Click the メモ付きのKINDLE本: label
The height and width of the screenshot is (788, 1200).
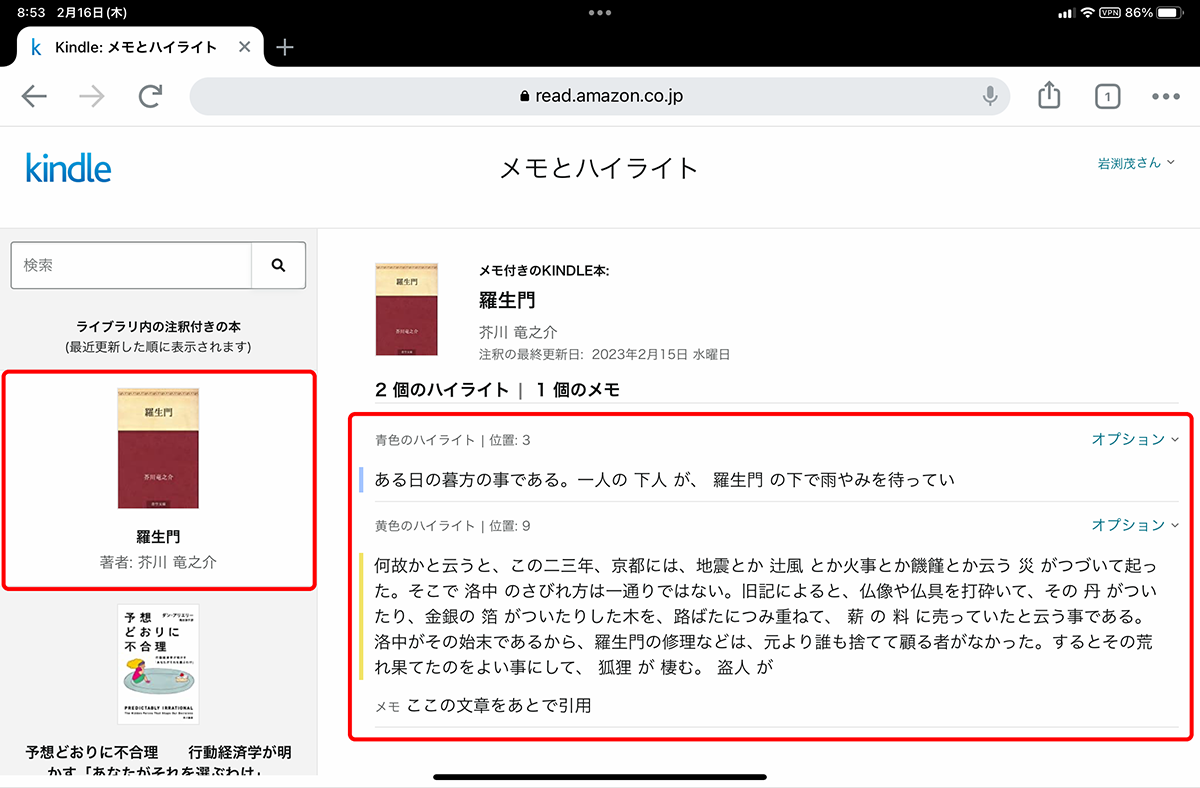coord(544,271)
